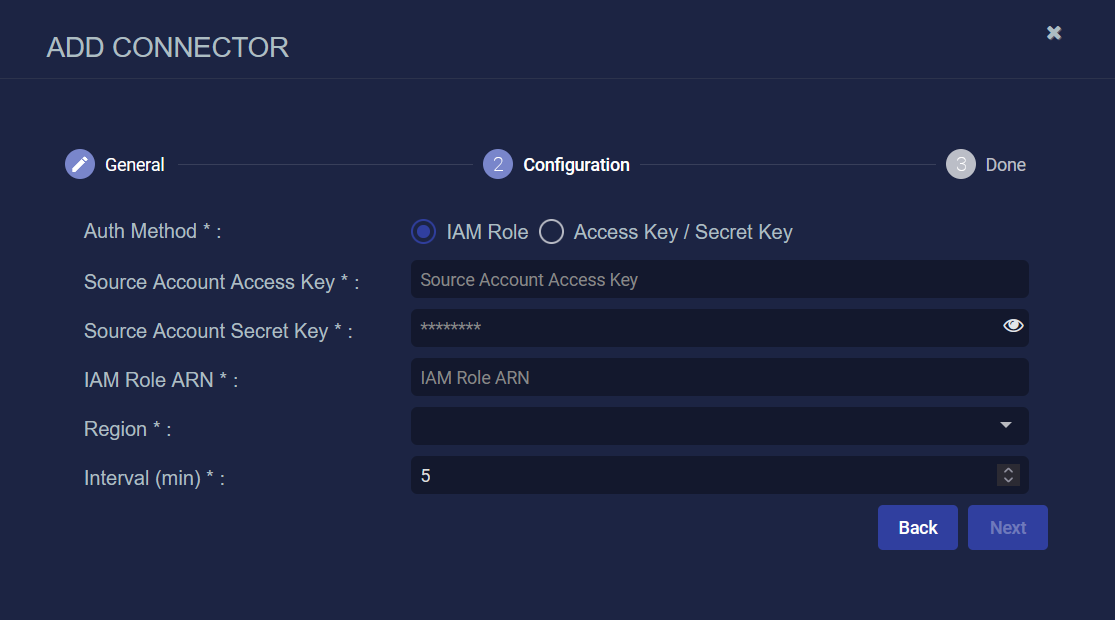1115x620 pixels.
Task: Show the secret key with eye icon
Action: [1013, 325]
